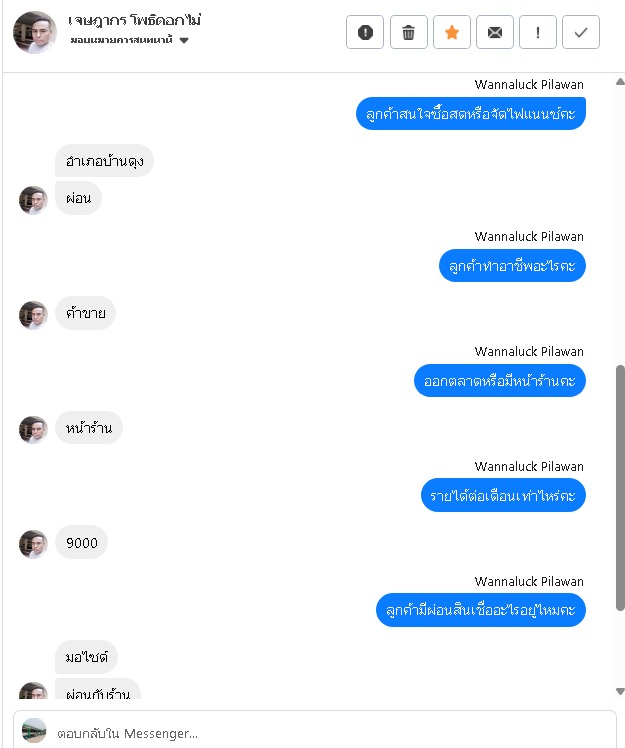The width and height of the screenshot is (625, 748).
Task: Click the avatar beside the ค้าขาย message
Action: coord(33,315)
